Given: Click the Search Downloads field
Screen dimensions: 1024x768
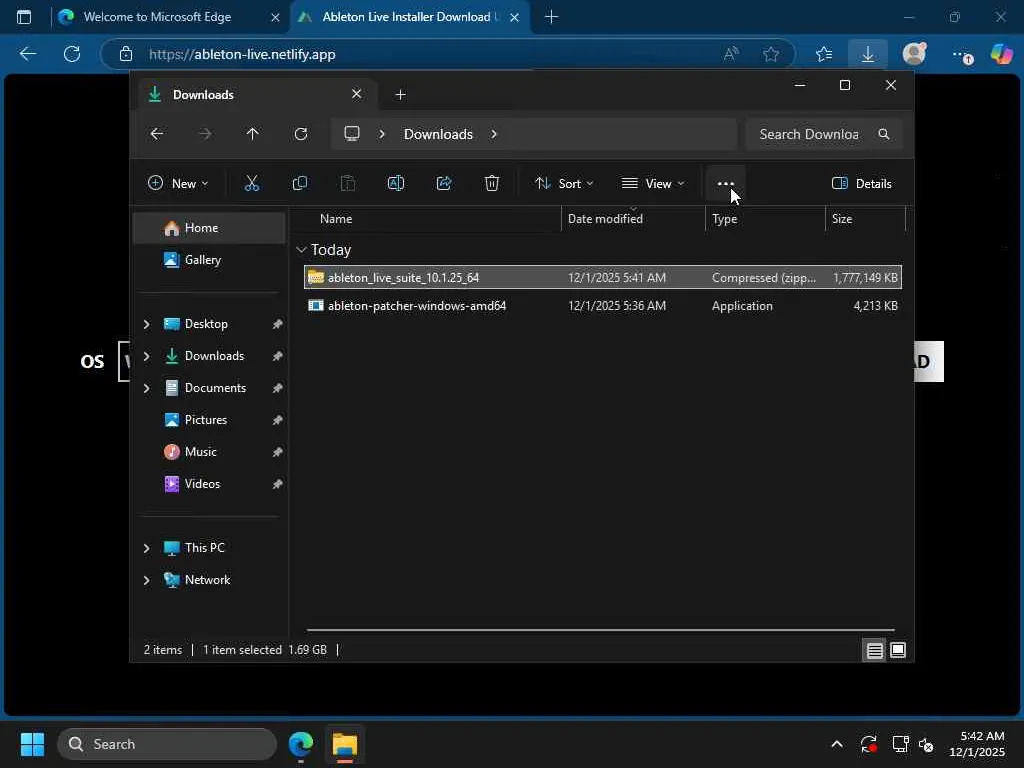Looking at the screenshot, I should [824, 134].
